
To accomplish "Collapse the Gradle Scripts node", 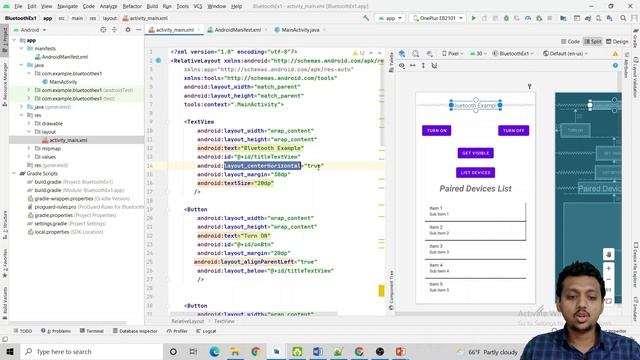I will 14,173.
